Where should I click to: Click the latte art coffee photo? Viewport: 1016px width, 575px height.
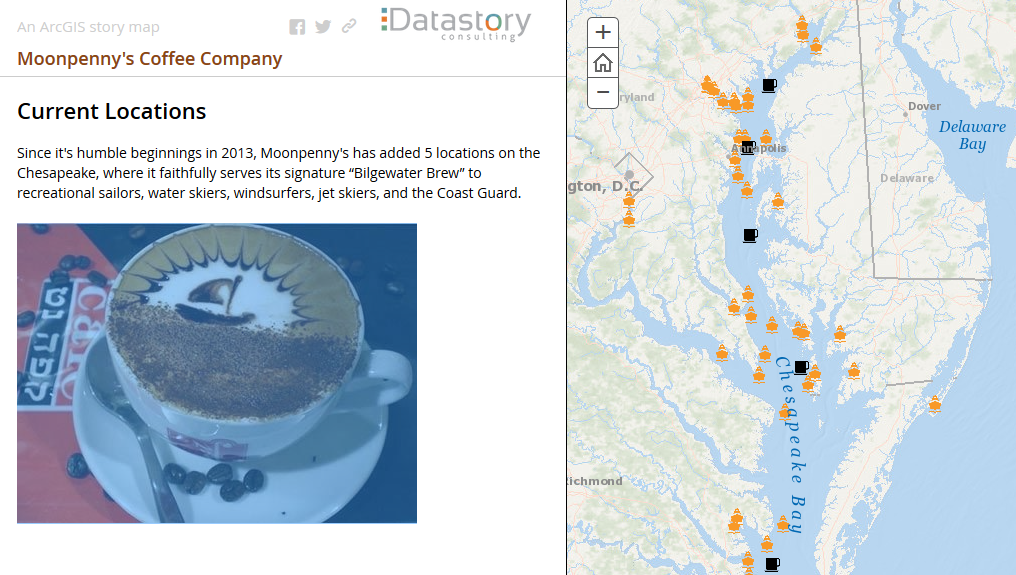point(217,373)
